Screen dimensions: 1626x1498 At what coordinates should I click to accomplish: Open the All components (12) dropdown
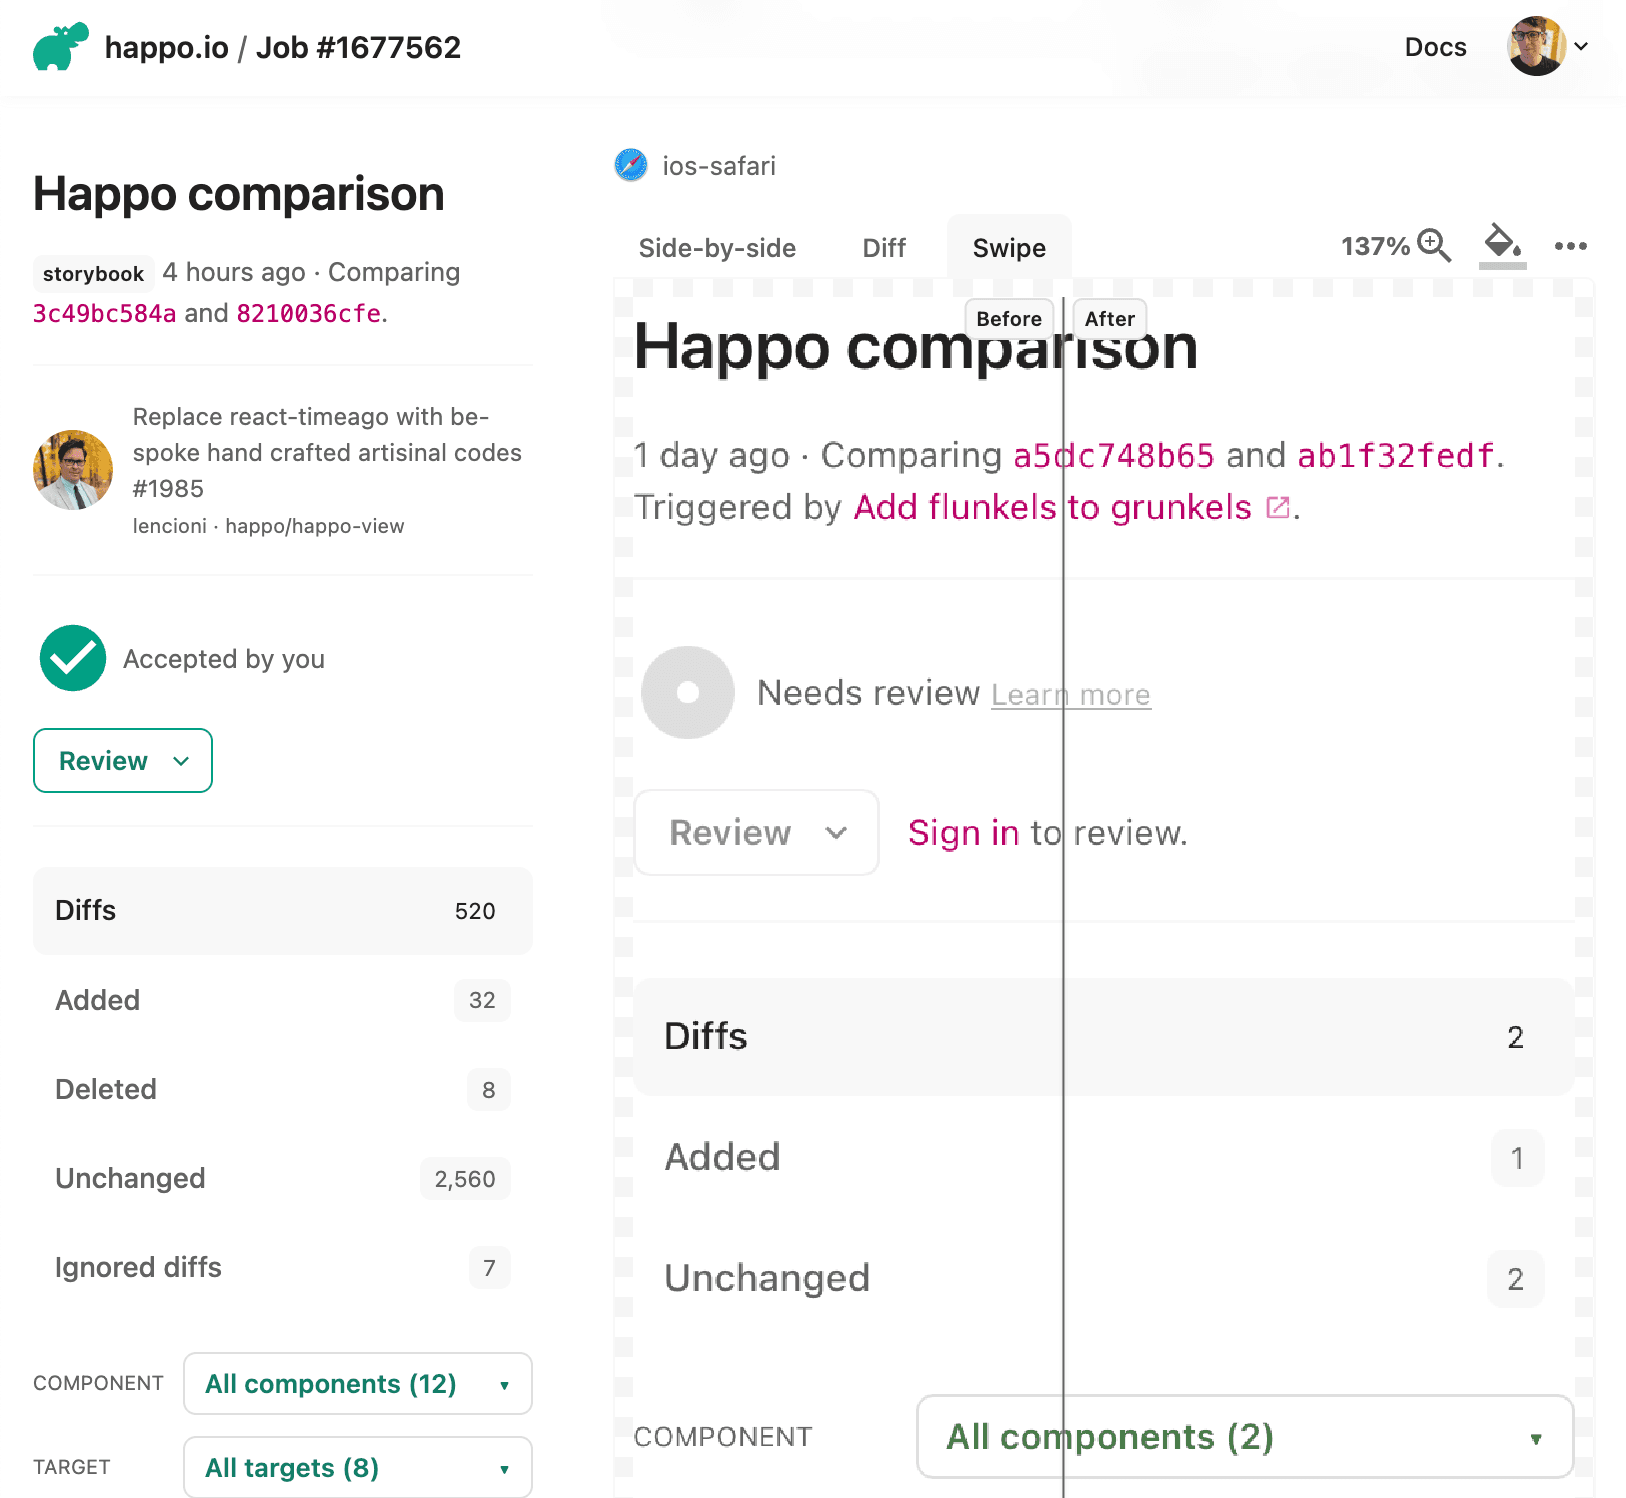pyautogui.click(x=357, y=1384)
